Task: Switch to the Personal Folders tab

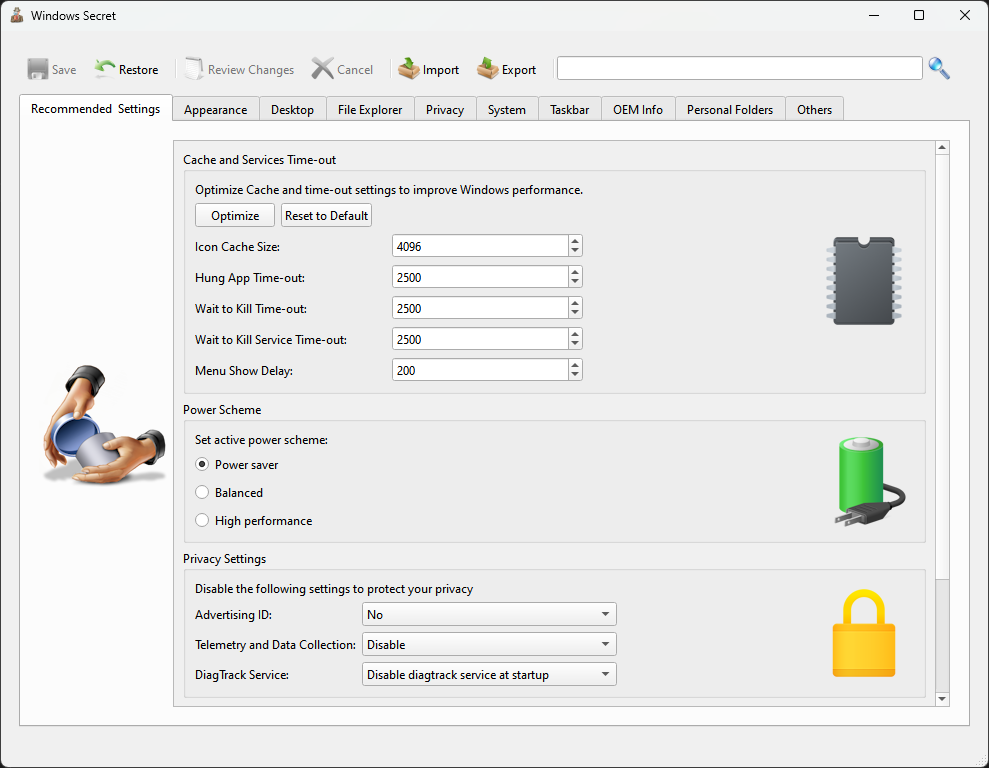Action: 730,109
